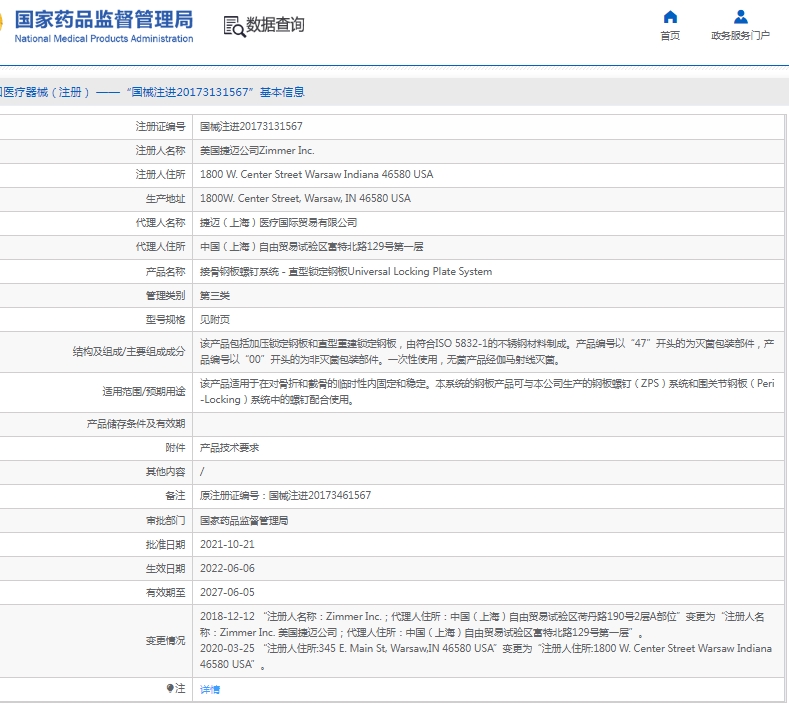Click the 数据查询 heading
789x707 pixels.
coord(275,24)
